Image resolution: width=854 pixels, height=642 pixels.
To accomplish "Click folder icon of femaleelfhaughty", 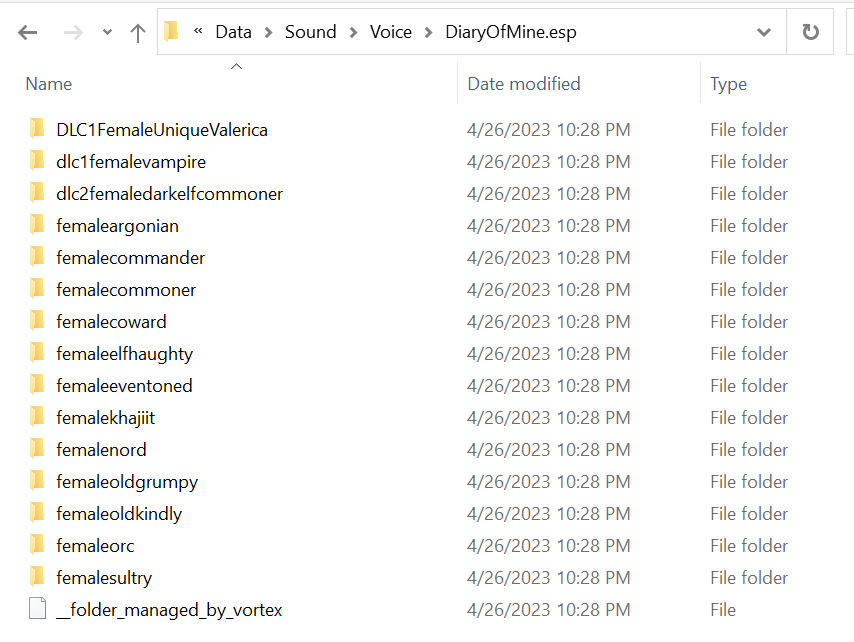I will 37,353.
